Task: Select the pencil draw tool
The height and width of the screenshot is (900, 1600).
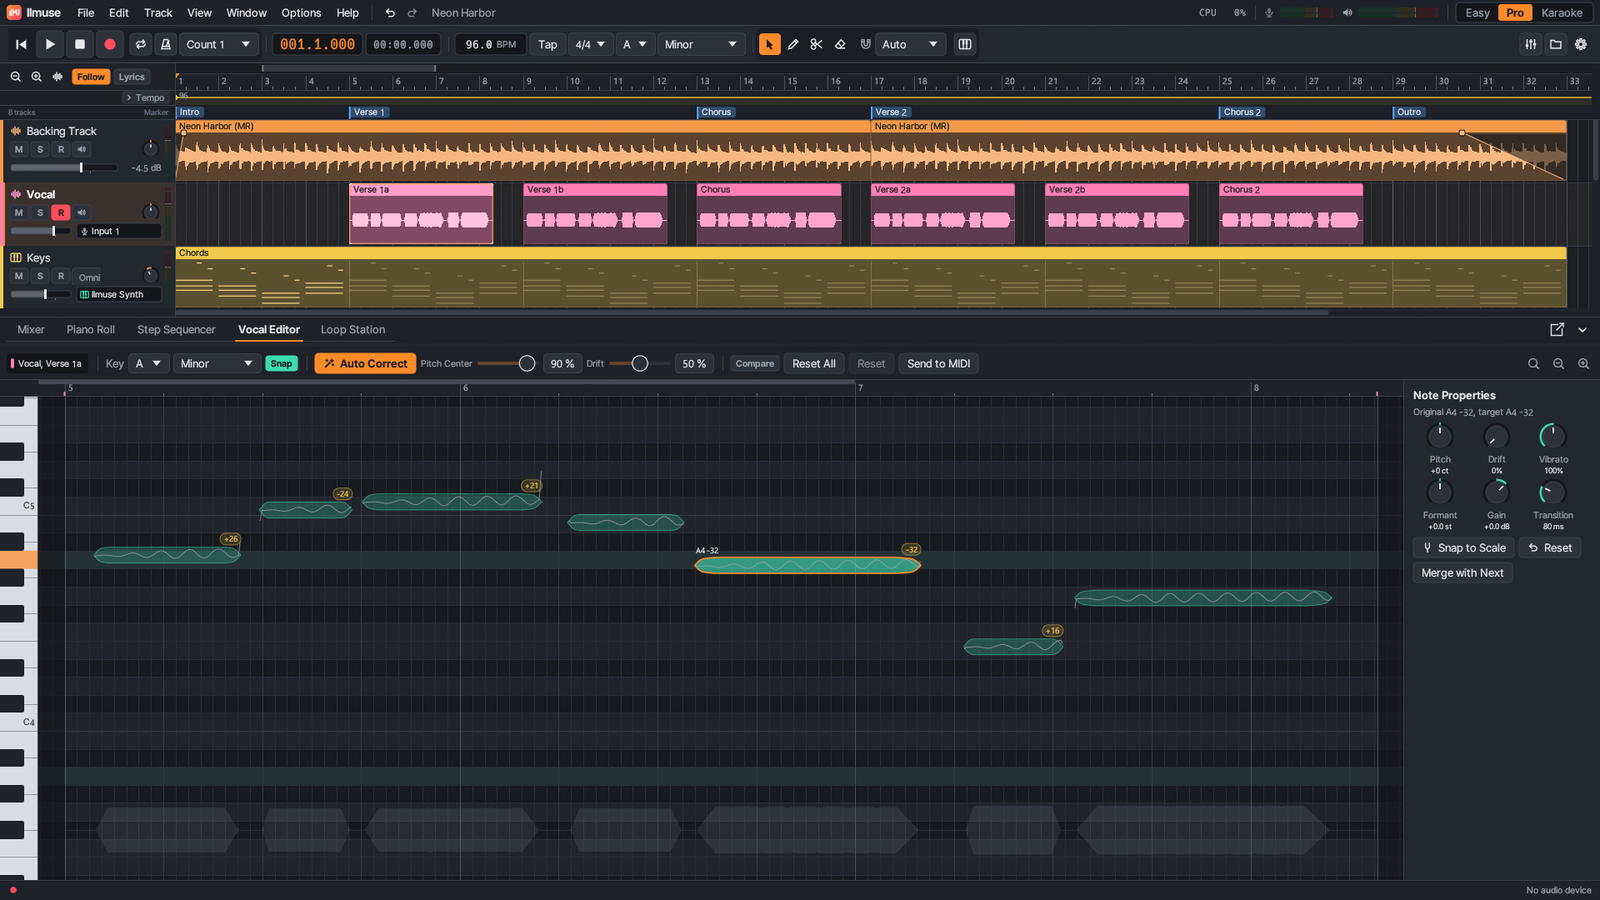Action: (793, 44)
